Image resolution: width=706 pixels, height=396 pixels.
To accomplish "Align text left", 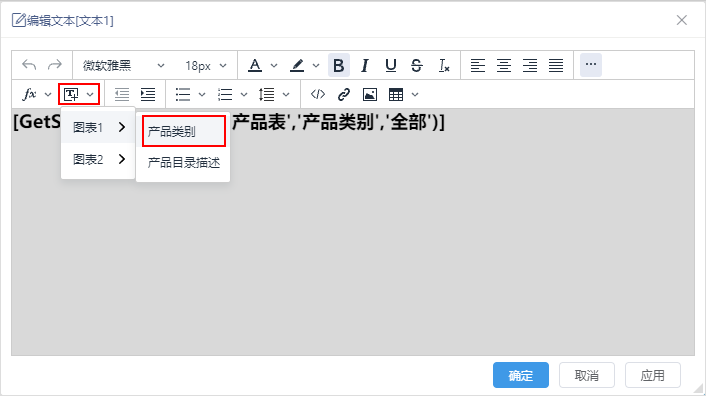I will tap(478, 66).
